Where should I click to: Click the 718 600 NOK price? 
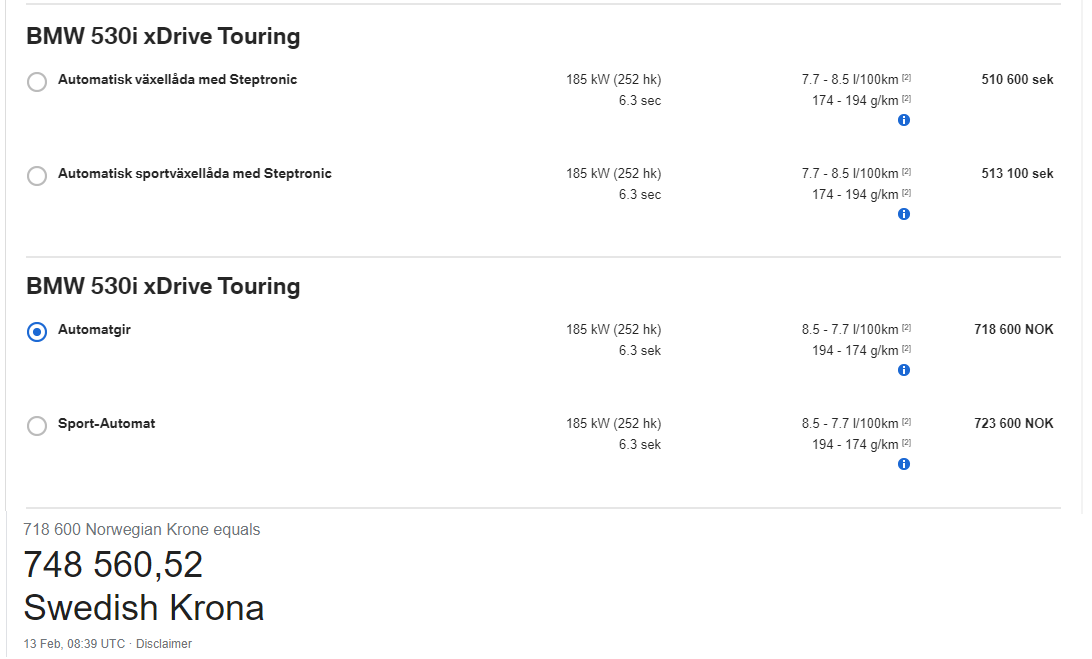coord(1013,330)
